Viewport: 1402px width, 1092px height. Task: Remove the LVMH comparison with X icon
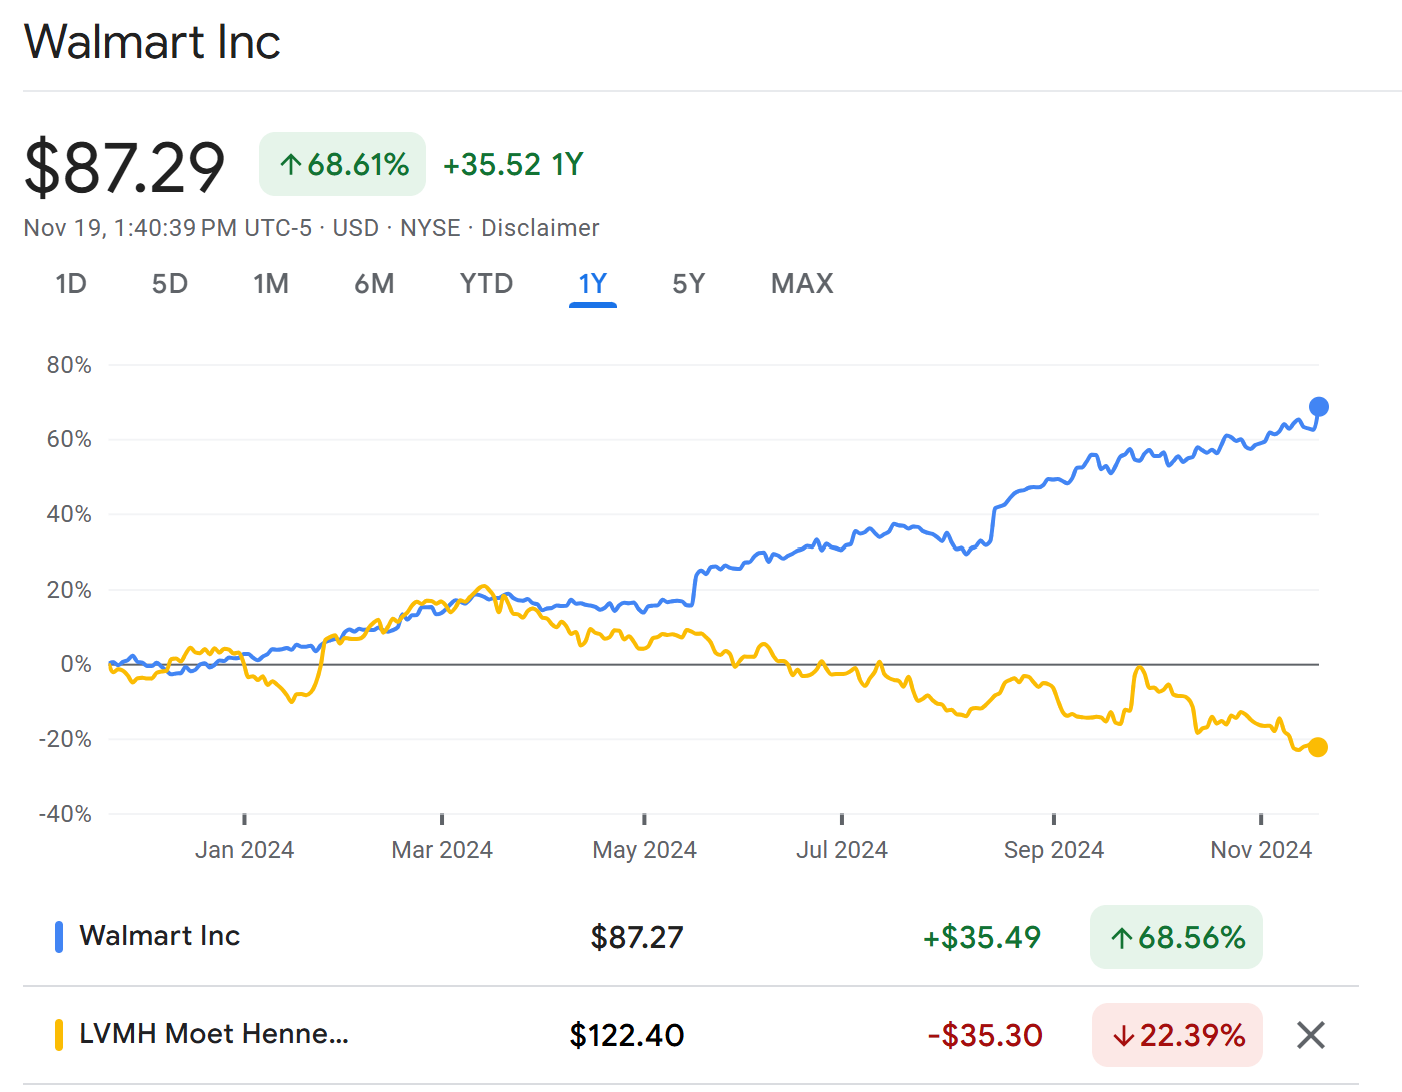[x=1310, y=1035]
